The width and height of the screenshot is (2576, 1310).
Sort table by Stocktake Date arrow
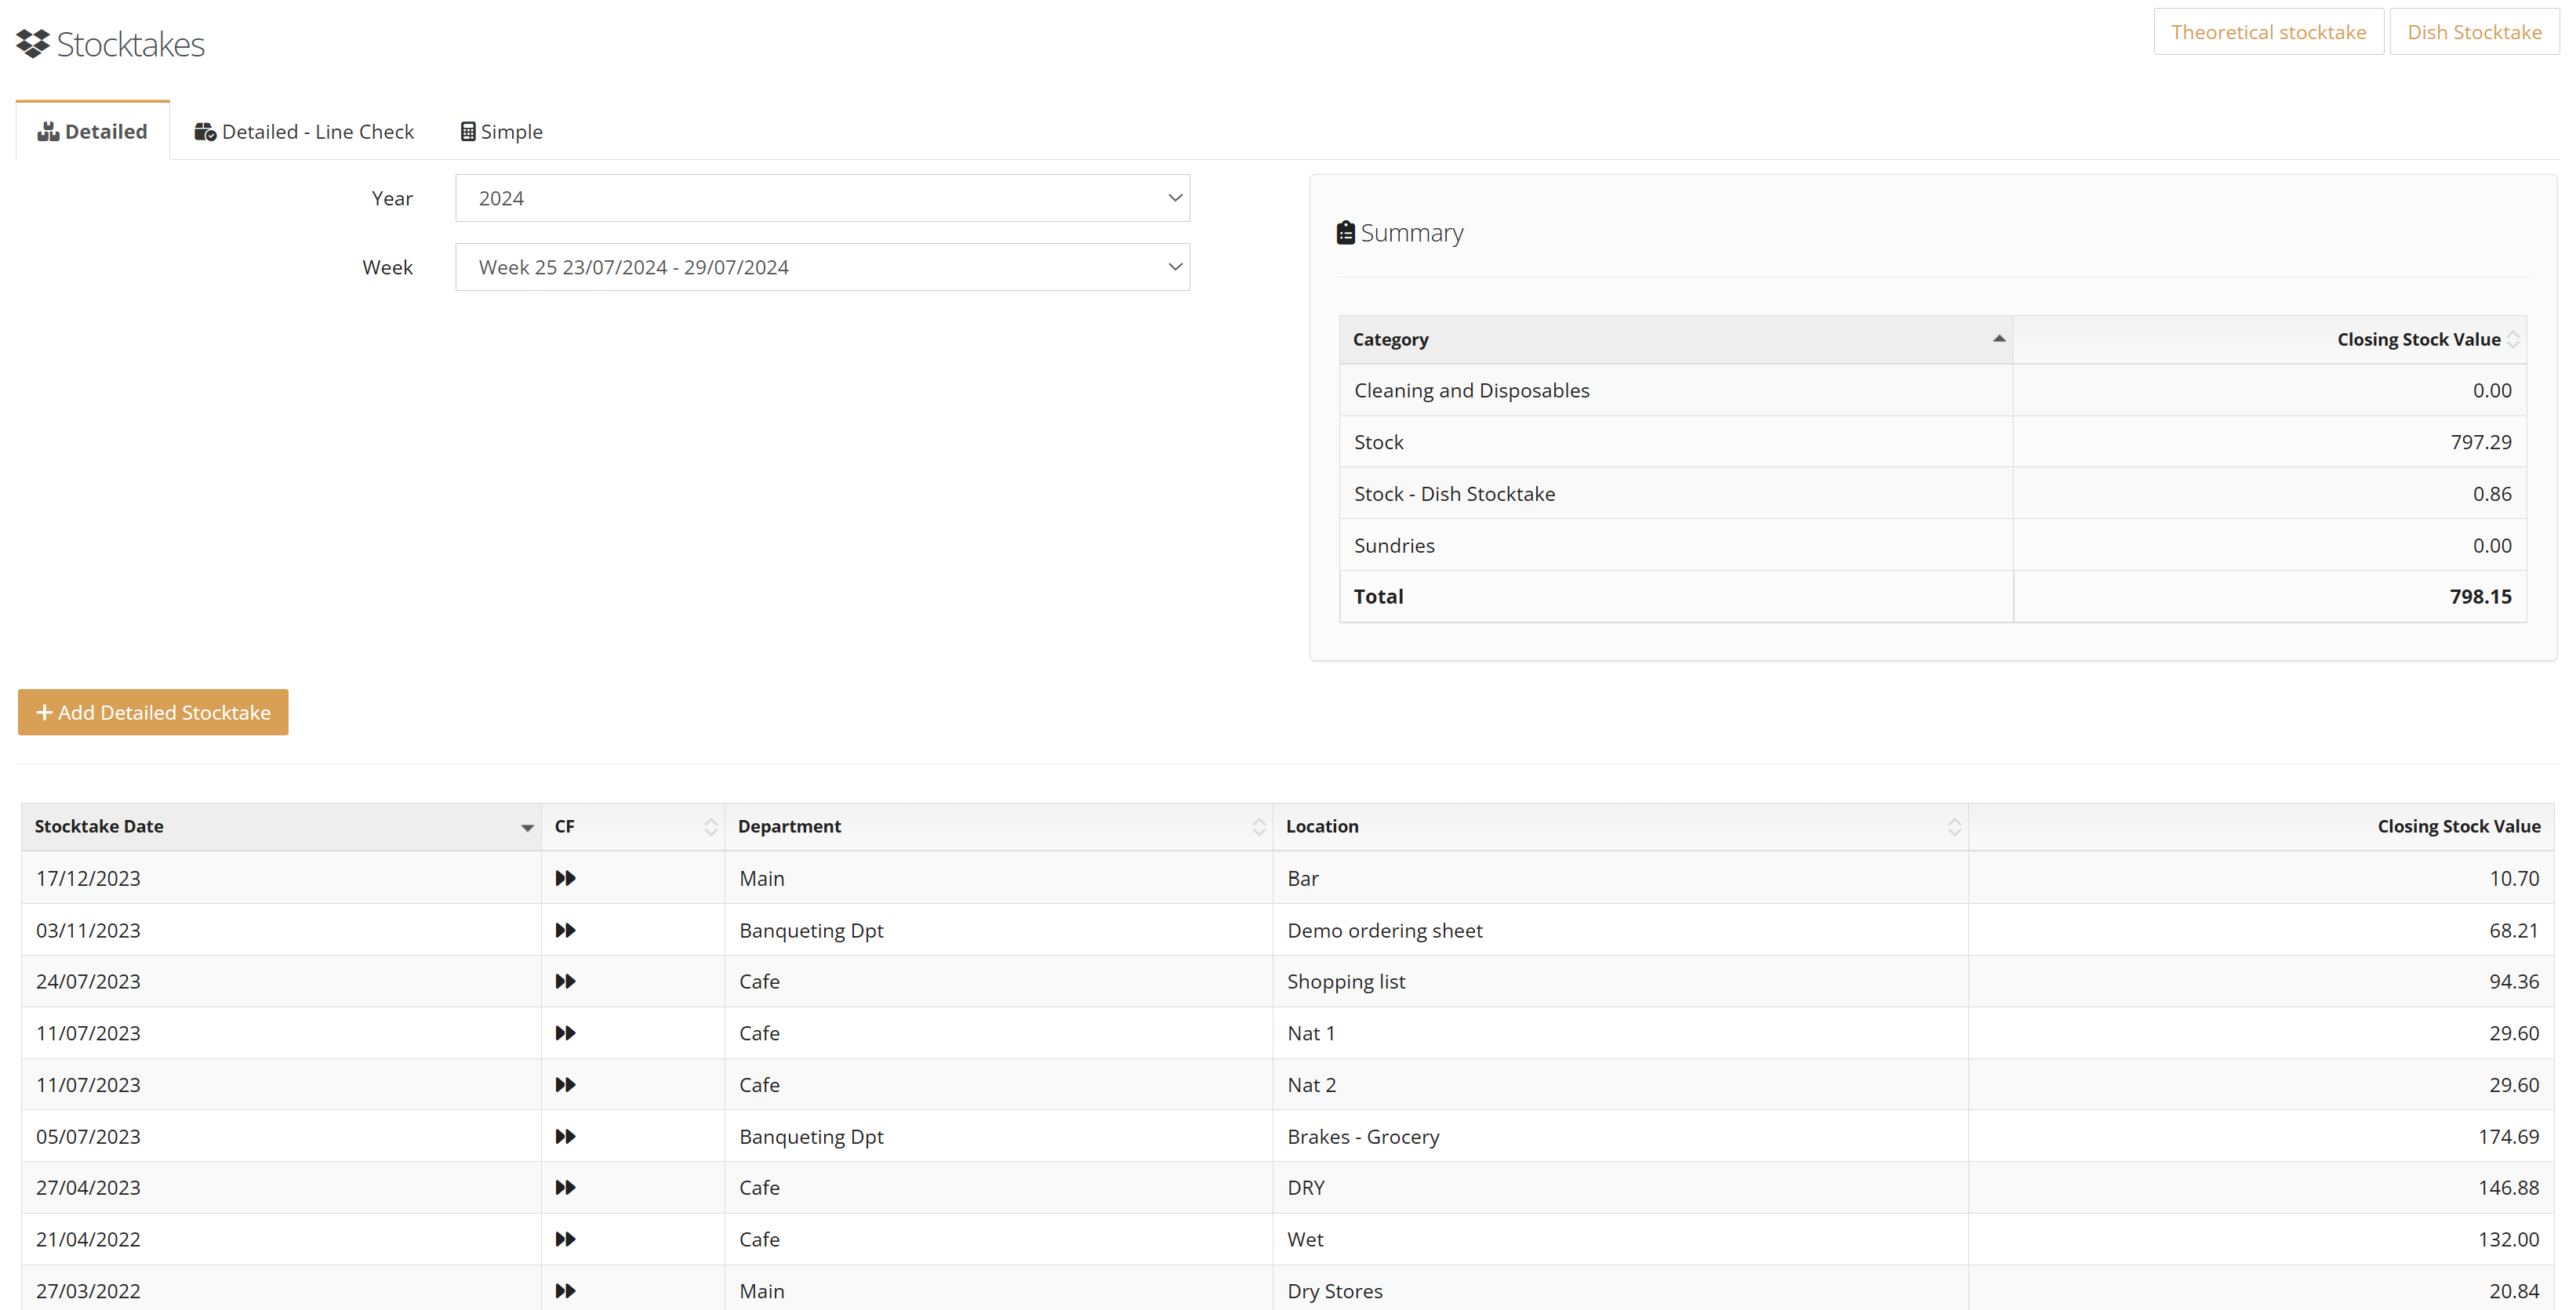[527, 827]
